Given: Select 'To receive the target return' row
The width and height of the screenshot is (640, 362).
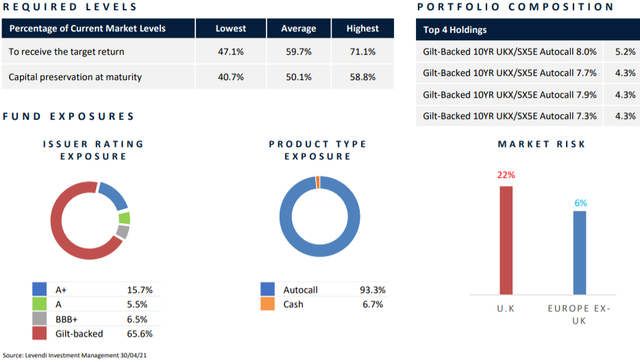Looking at the screenshot, I should 198,52.
